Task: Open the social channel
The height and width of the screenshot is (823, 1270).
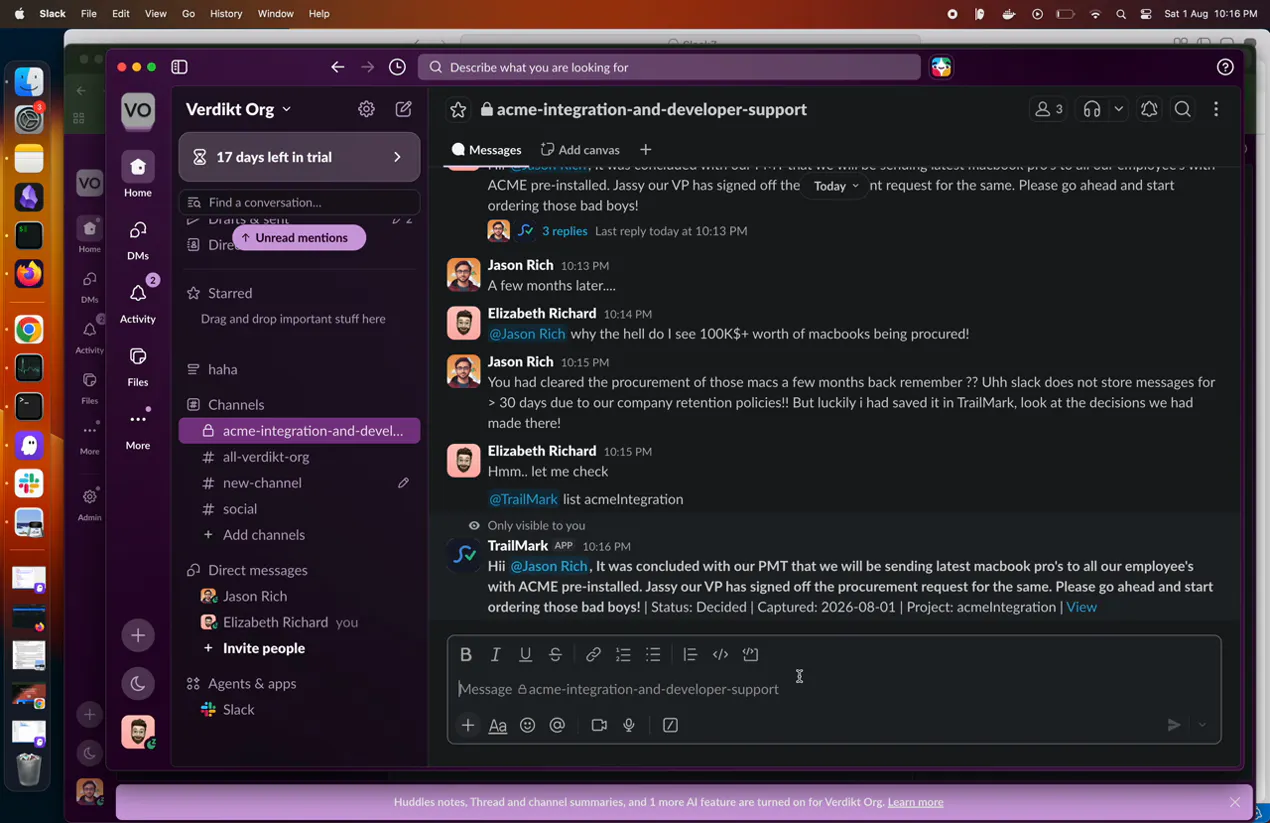Action: [x=299, y=509]
